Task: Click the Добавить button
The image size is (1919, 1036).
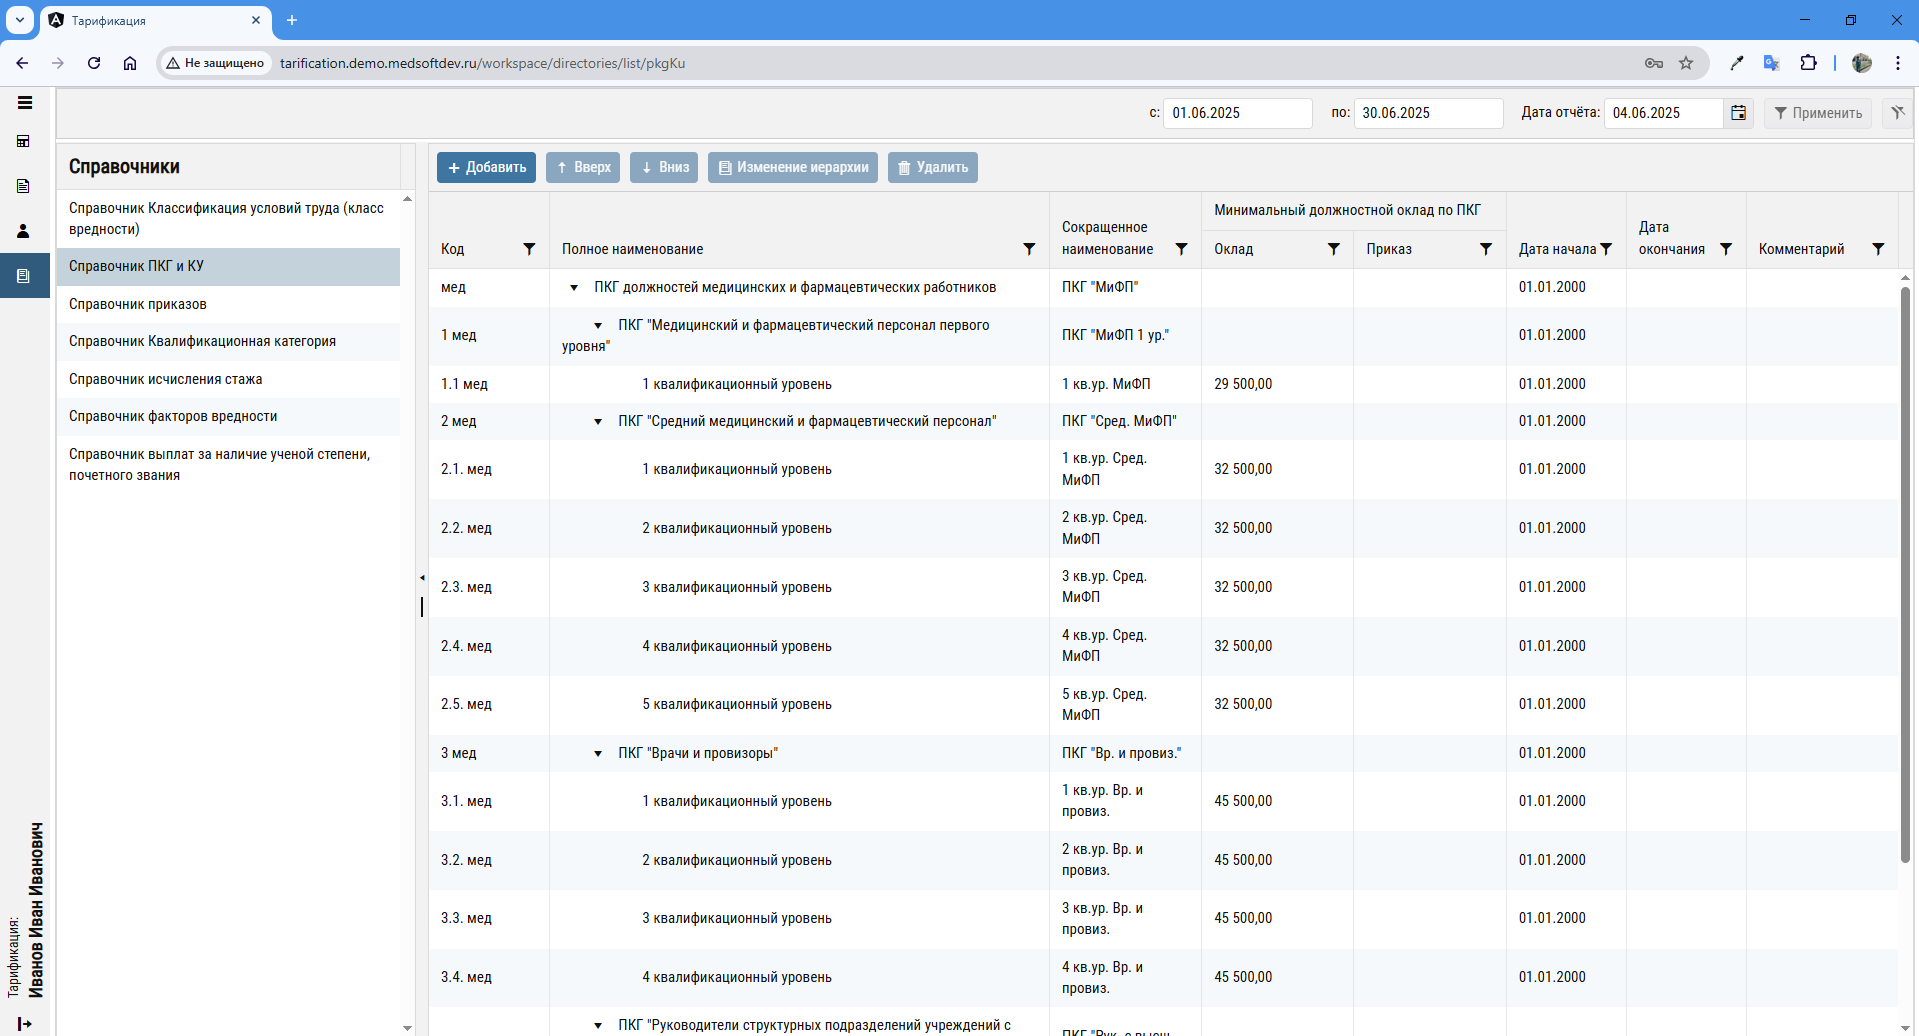Action: click(x=486, y=167)
